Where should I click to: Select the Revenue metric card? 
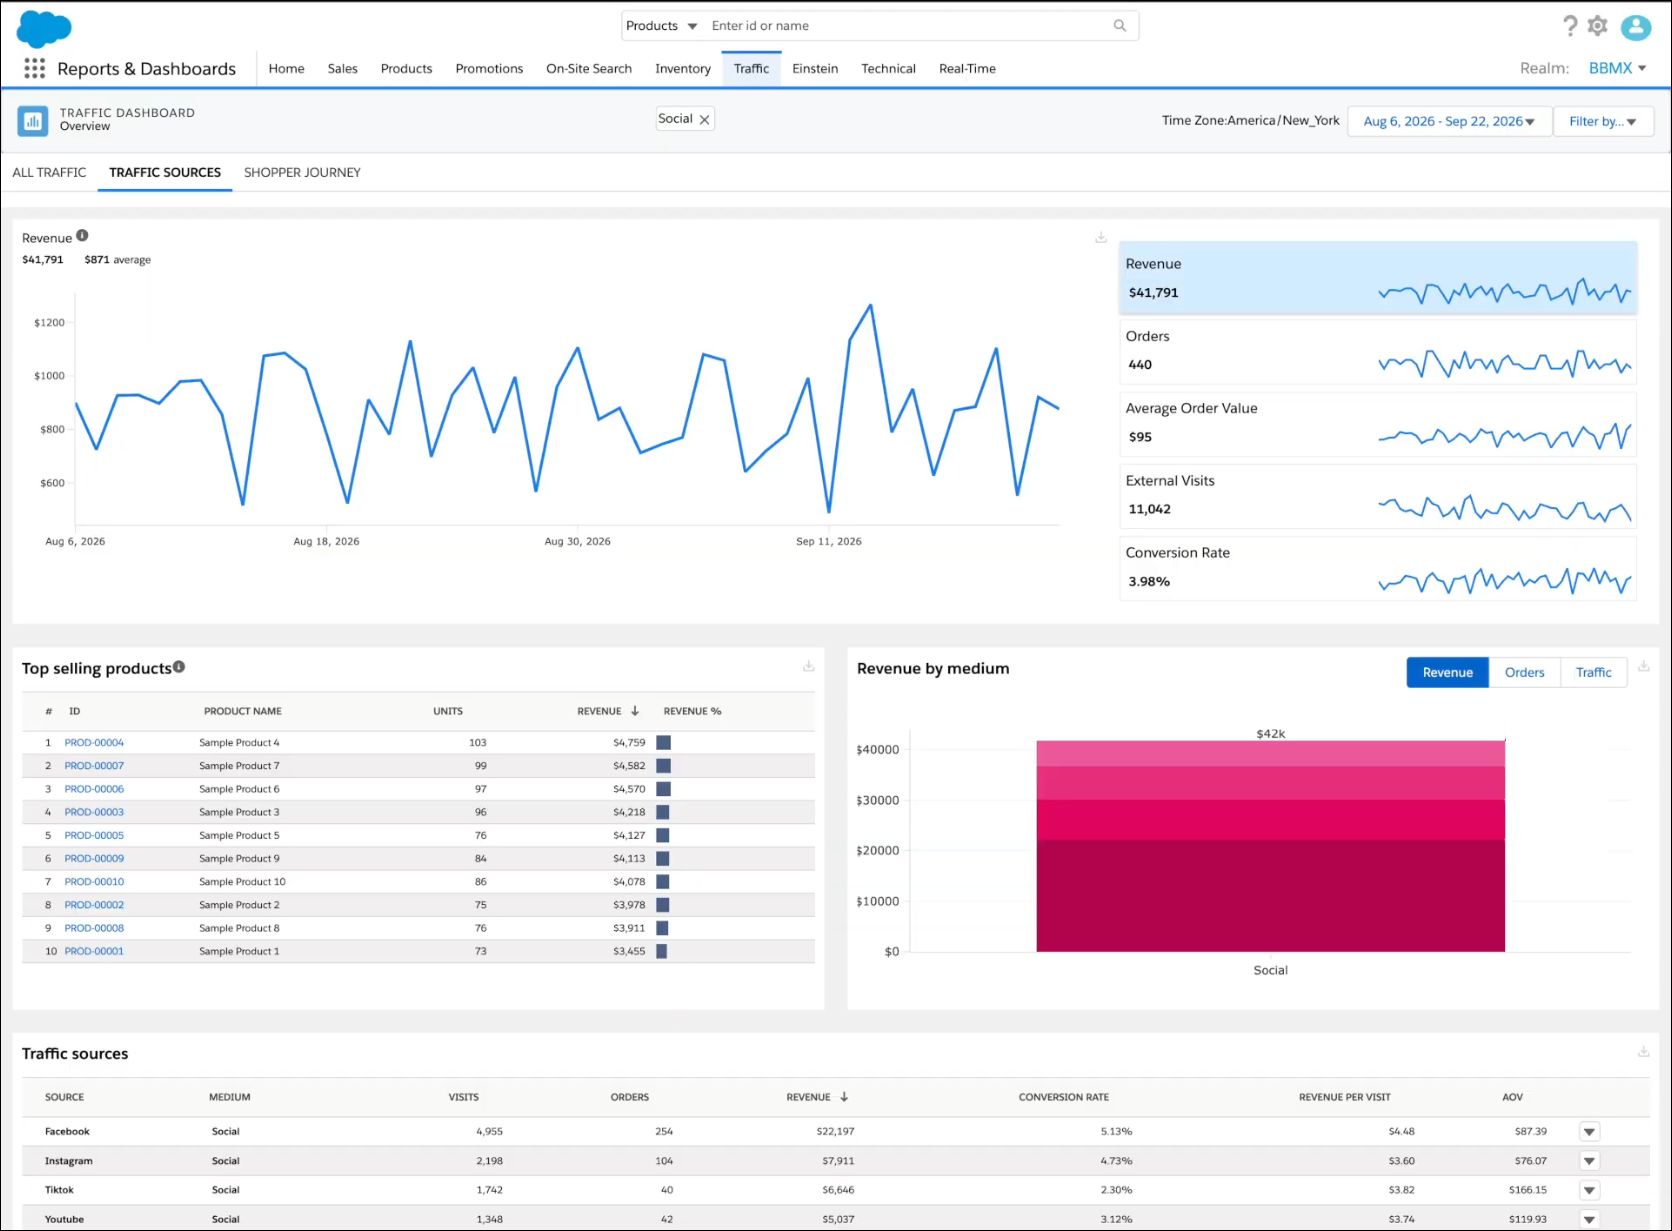pos(1378,278)
